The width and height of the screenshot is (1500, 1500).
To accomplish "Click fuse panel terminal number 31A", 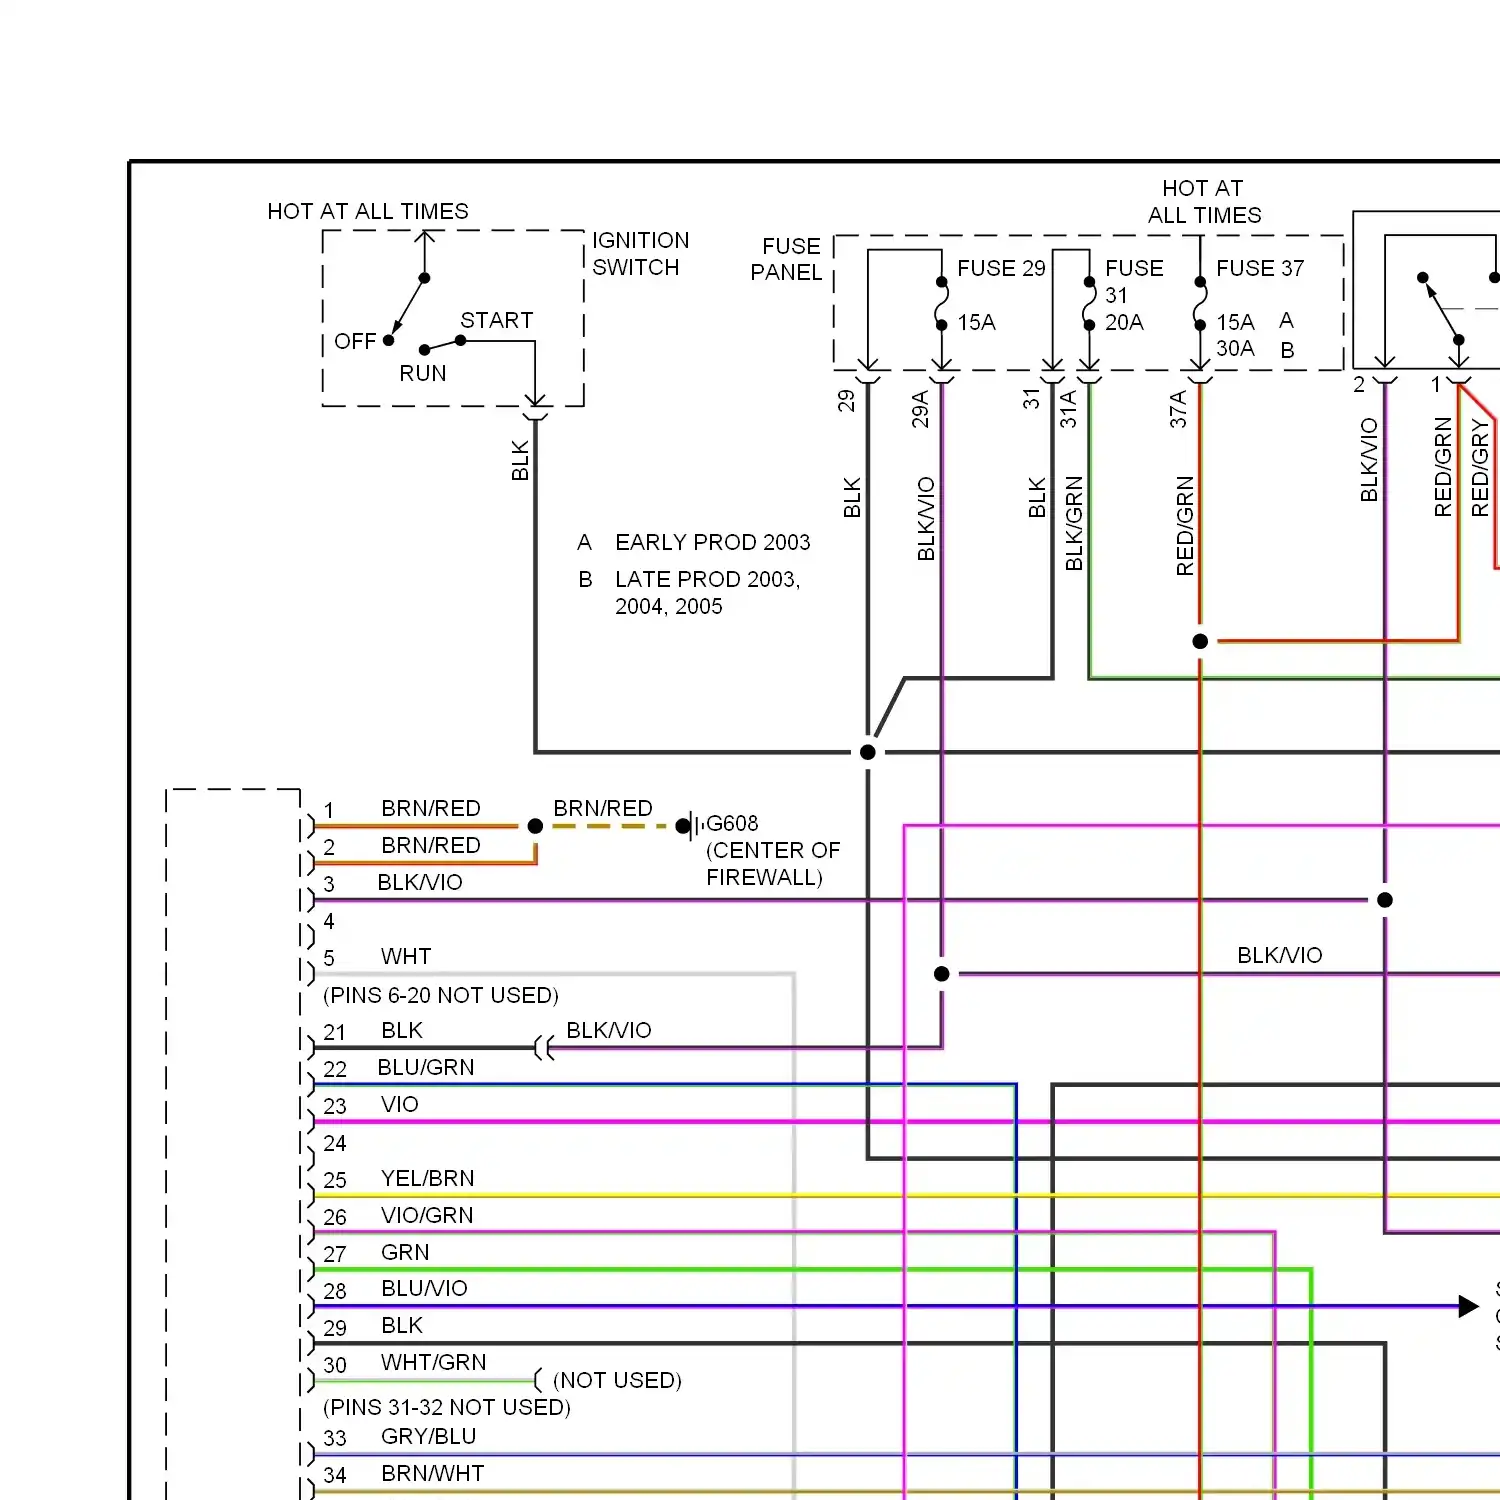I will 1068,409.
